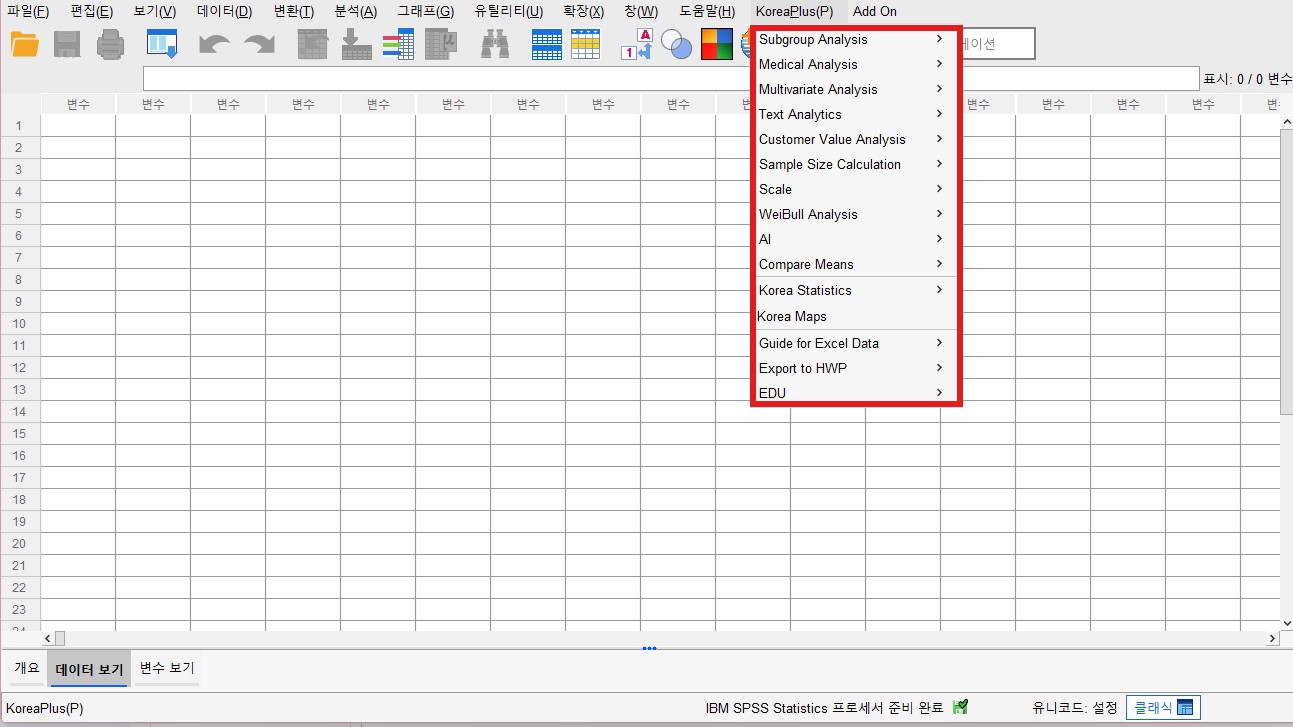Expand the WeiBull Analysis submenu
The height and width of the screenshot is (727, 1293).
click(x=854, y=214)
